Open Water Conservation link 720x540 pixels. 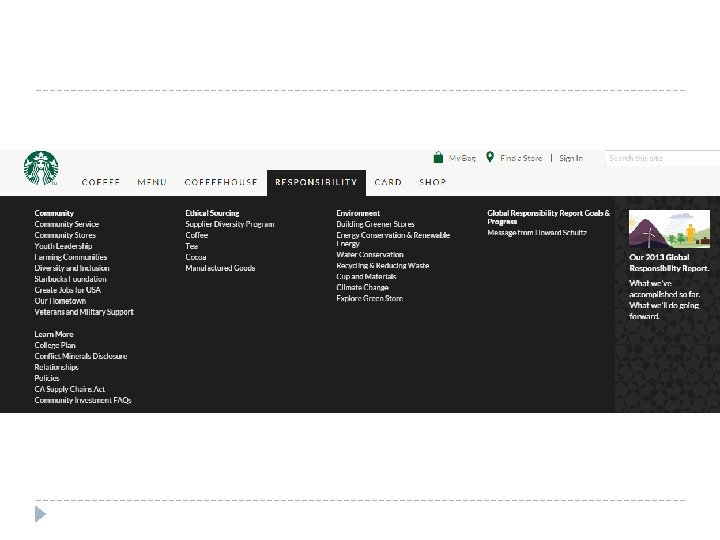click(370, 254)
